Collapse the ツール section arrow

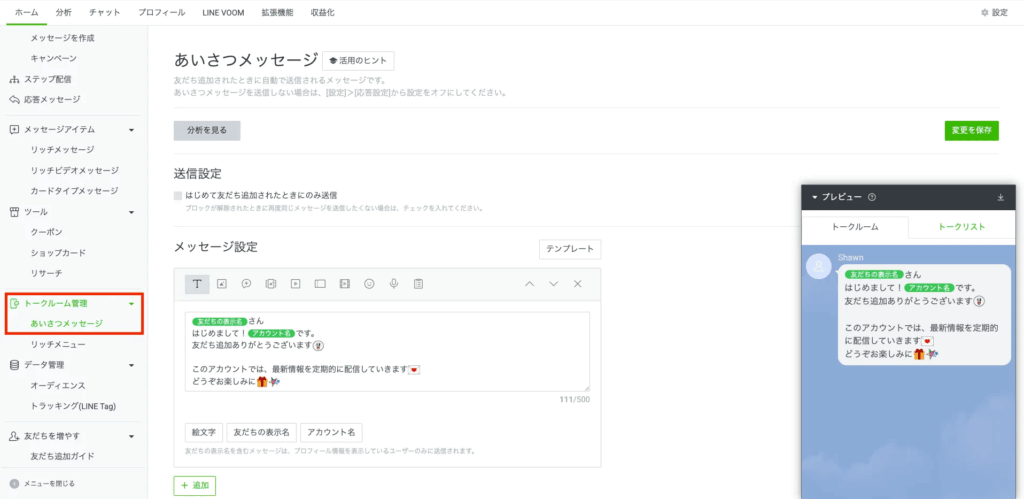point(131,212)
